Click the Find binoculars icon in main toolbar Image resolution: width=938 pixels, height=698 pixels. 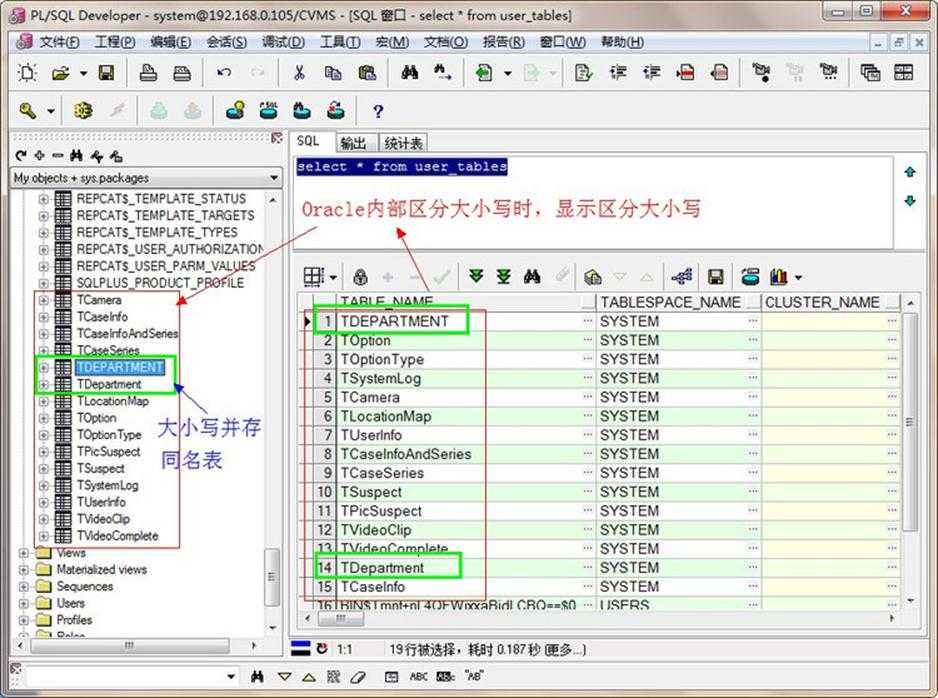click(x=410, y=73)
